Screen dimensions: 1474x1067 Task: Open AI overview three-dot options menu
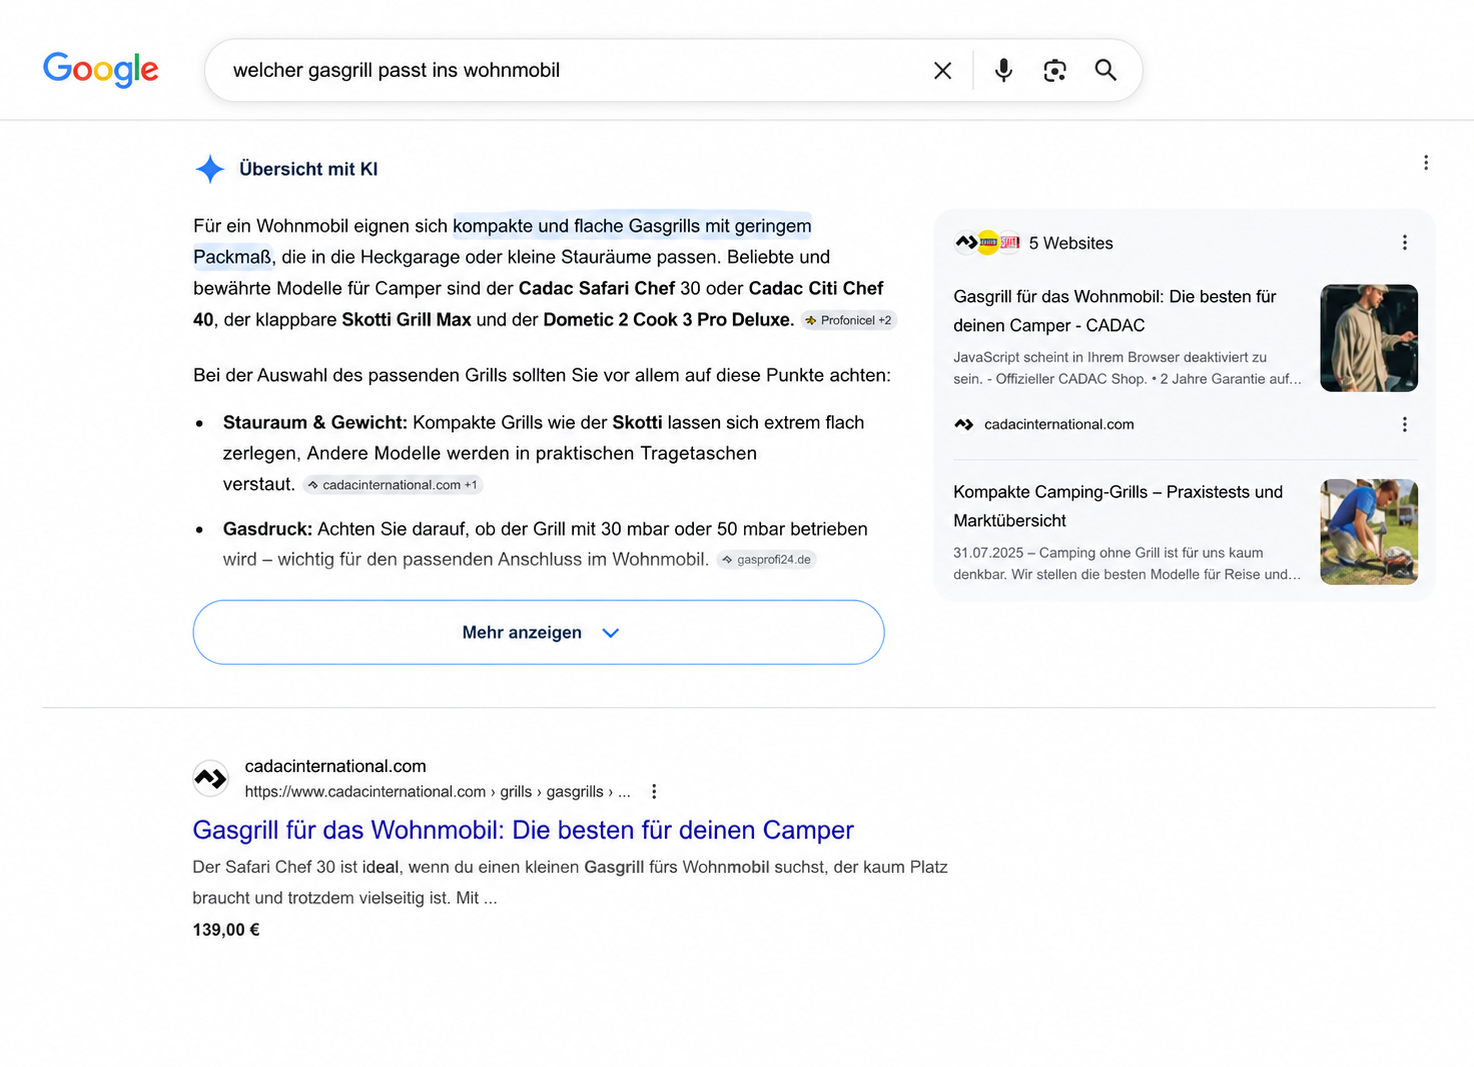tap(1426, 163)
